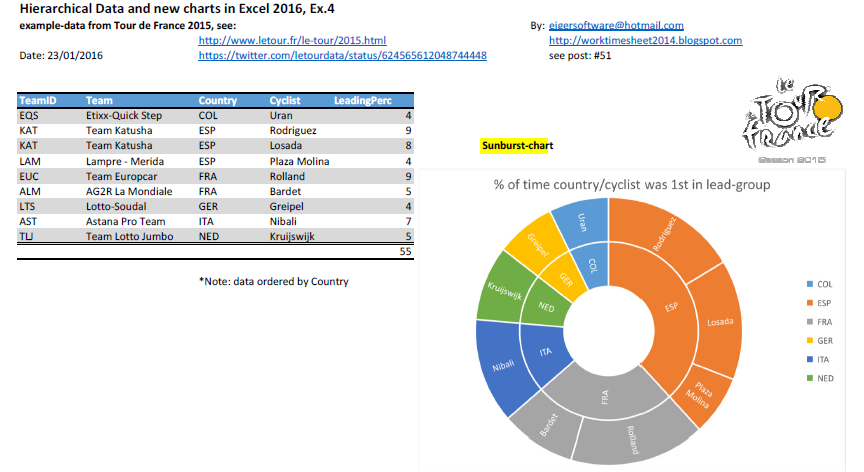Image resolution: width=864 pixels, height=472 pixels.
Task: Click the Kruijswijk cyclist table cell
Action: [x=292, y=236]
